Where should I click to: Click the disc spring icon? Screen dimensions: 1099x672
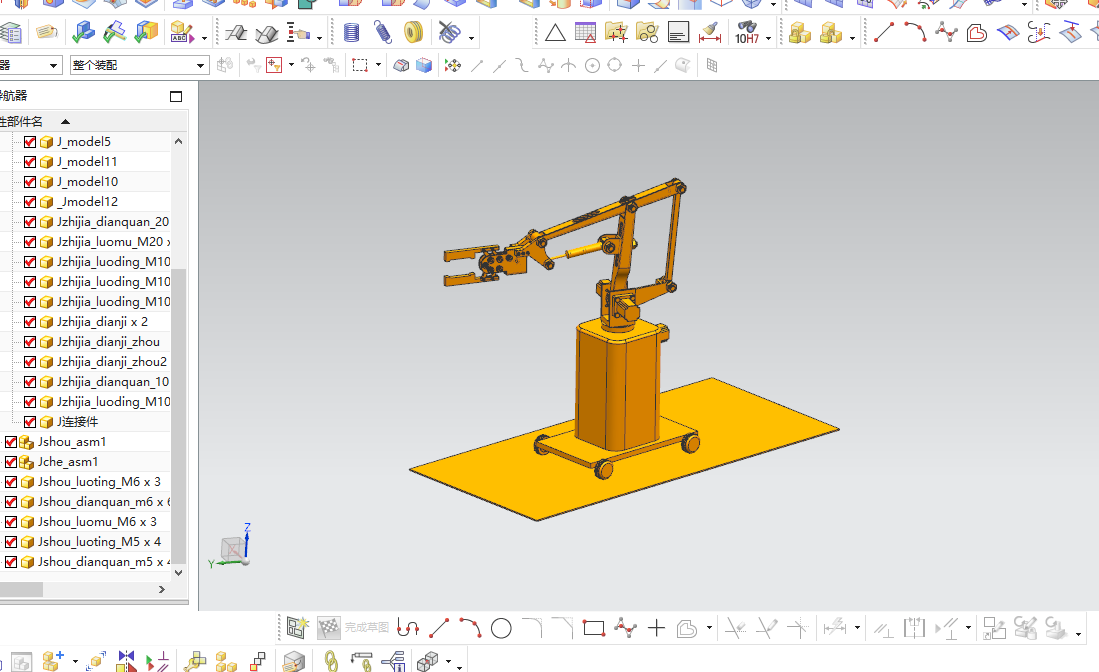tap(414, 32)
